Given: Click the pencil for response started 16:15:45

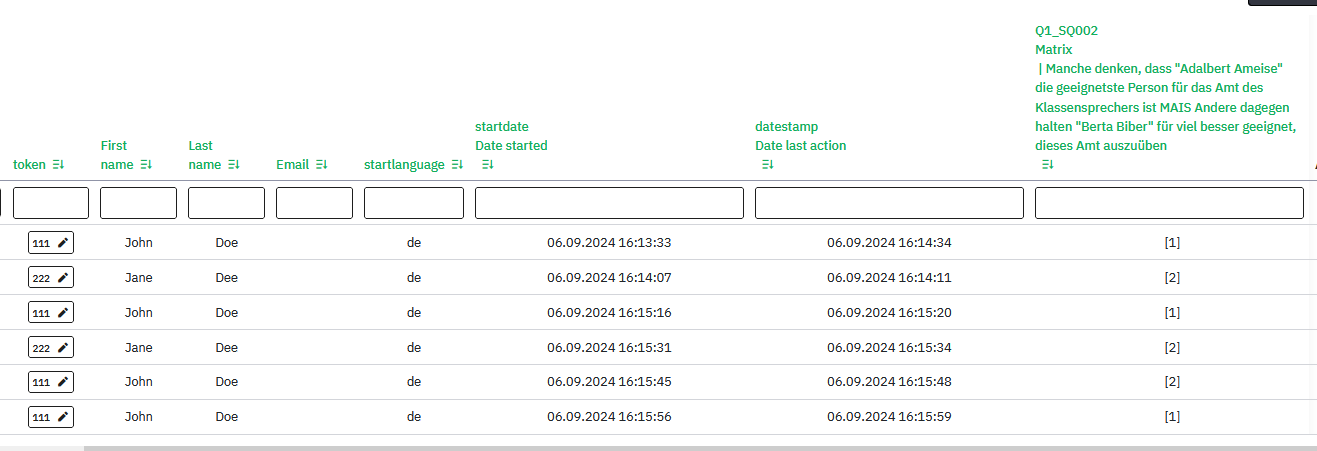Looking at the screenshot, I should tap(64, 382).
